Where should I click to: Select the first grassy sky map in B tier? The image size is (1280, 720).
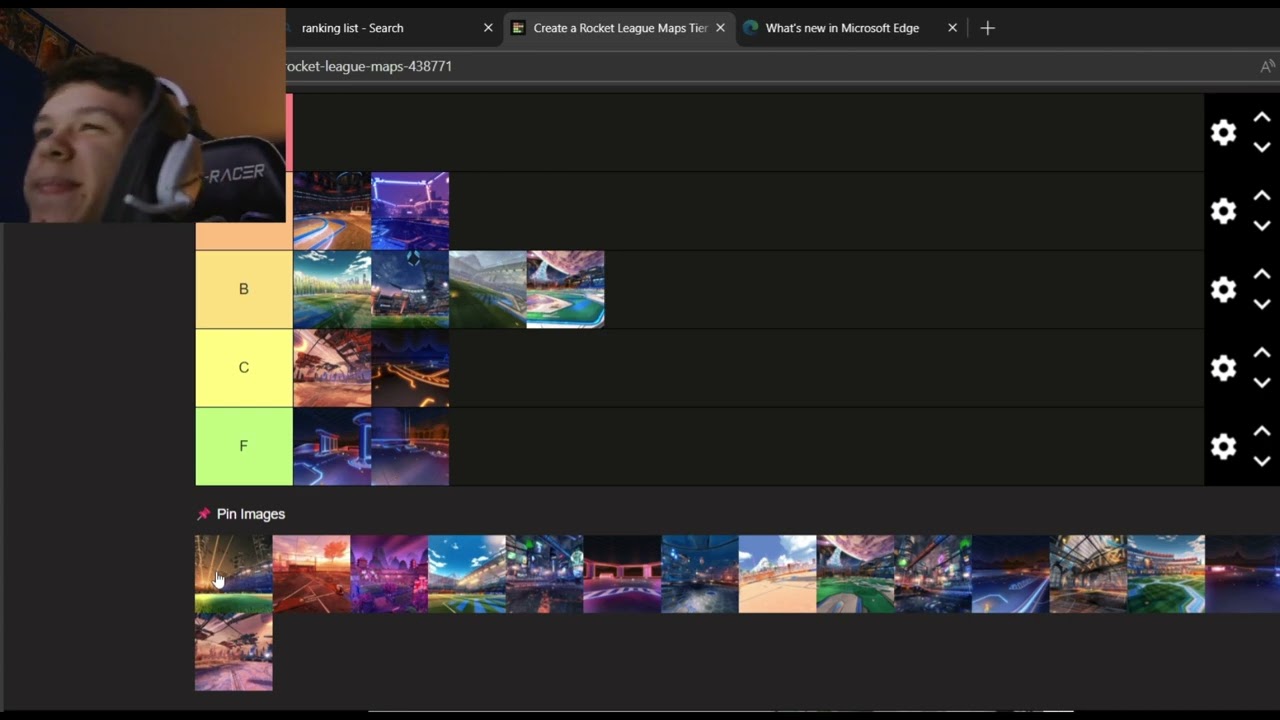332,289
